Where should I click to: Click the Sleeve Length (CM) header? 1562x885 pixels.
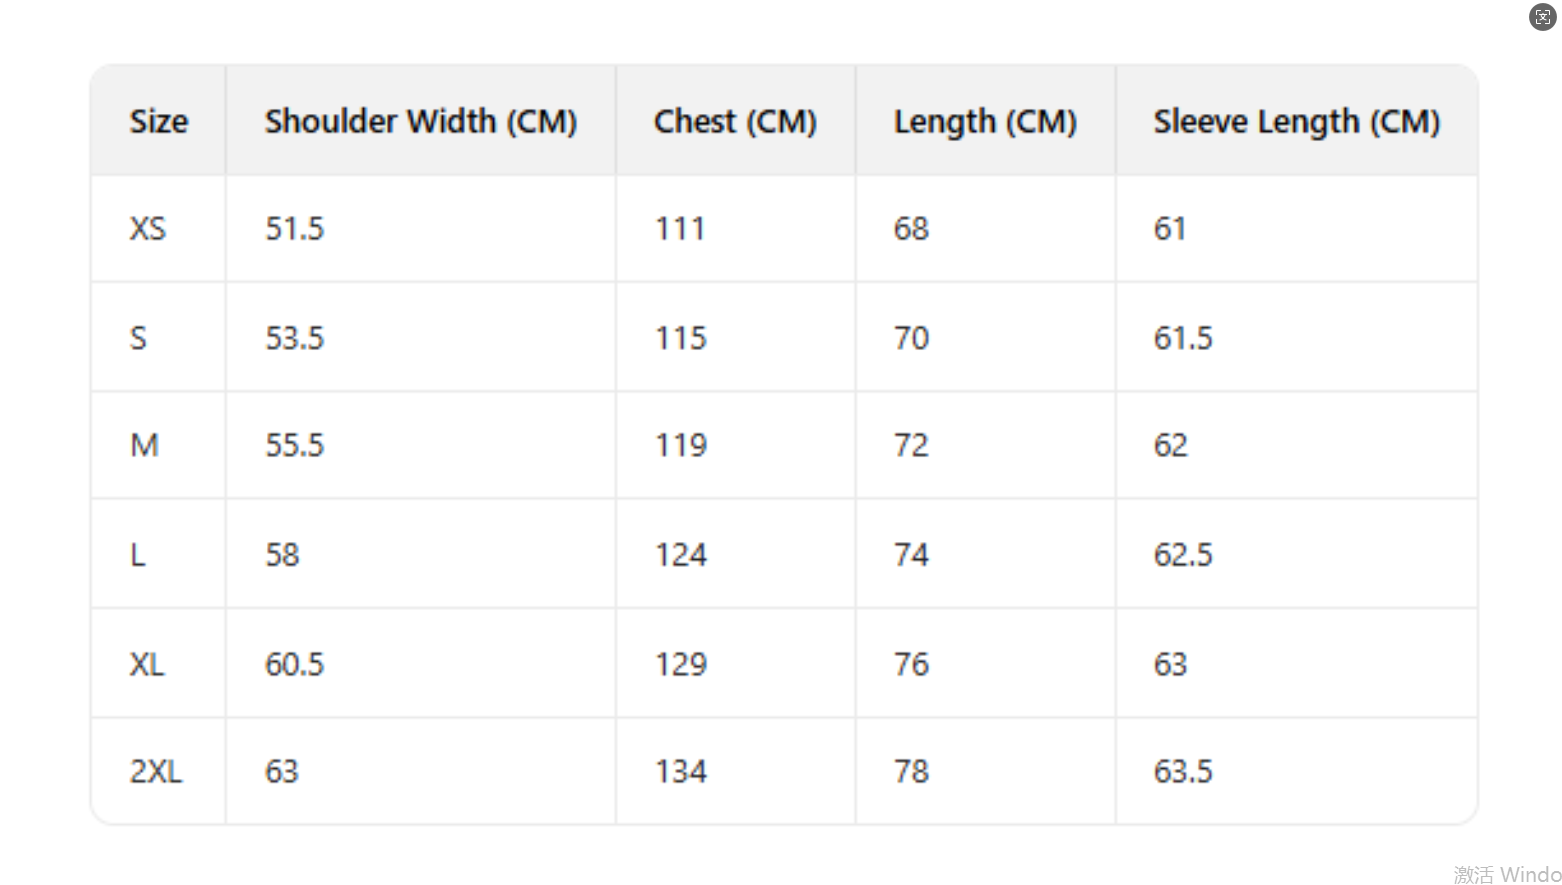pos(1296,121)
